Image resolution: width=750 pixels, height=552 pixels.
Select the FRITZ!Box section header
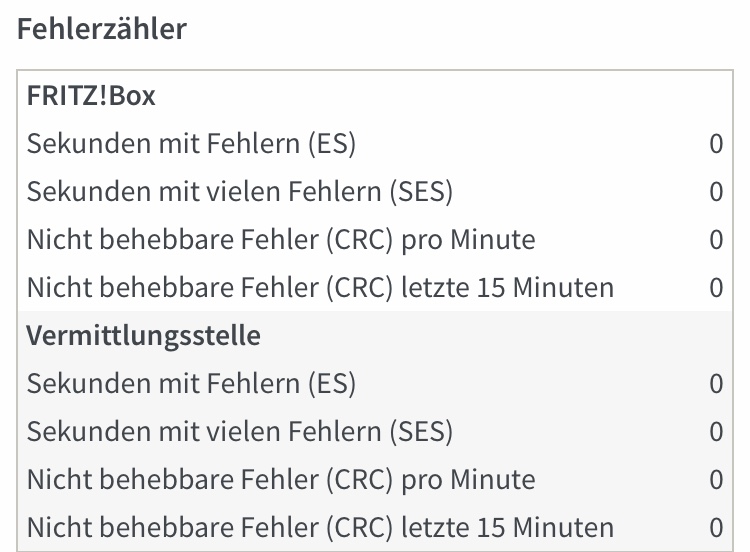[91, 97]
